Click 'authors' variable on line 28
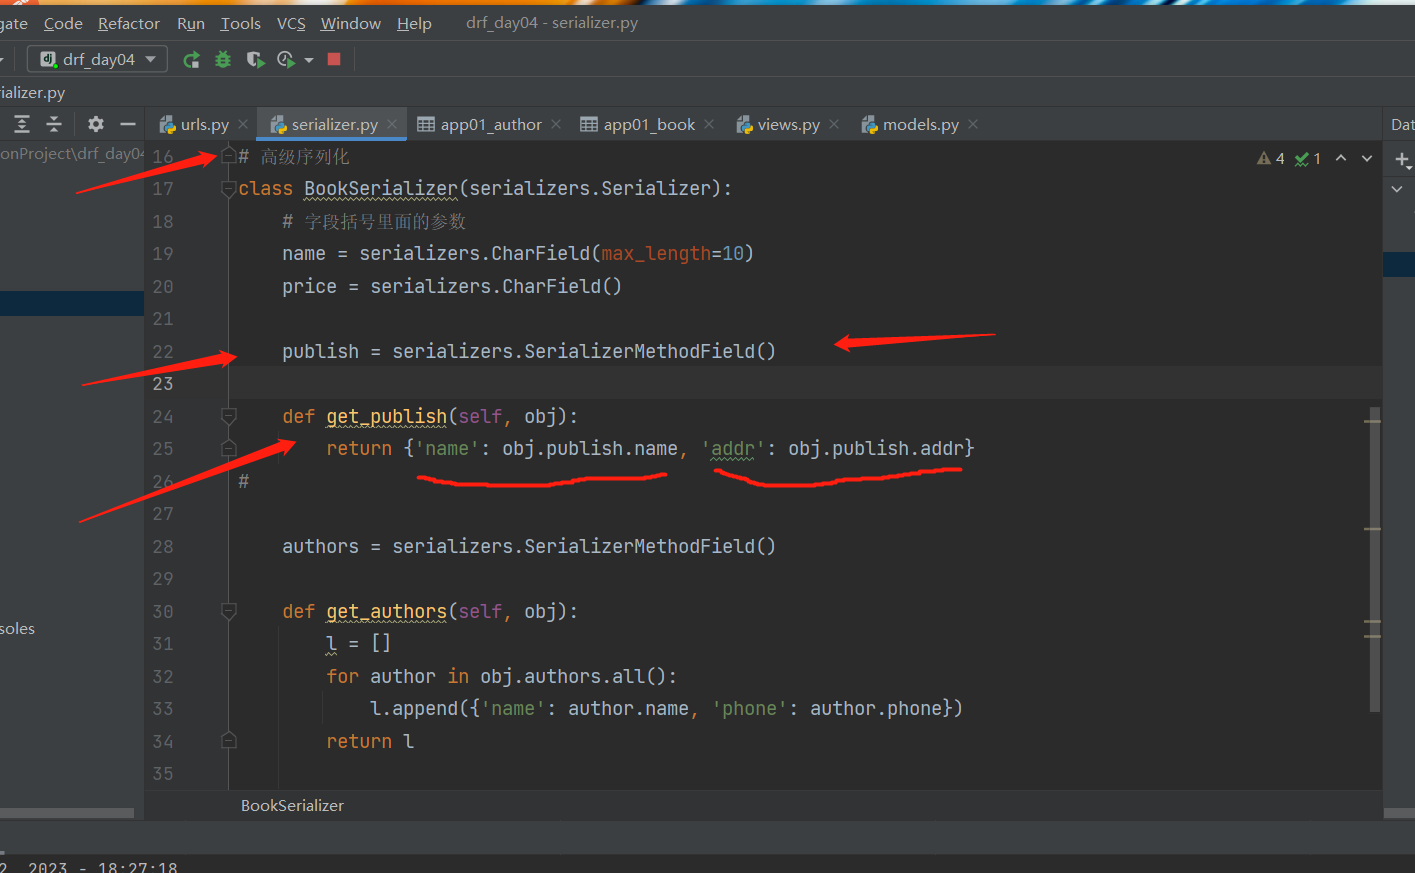The width and height of the screenshot is (1415, 873). point(320,546)
